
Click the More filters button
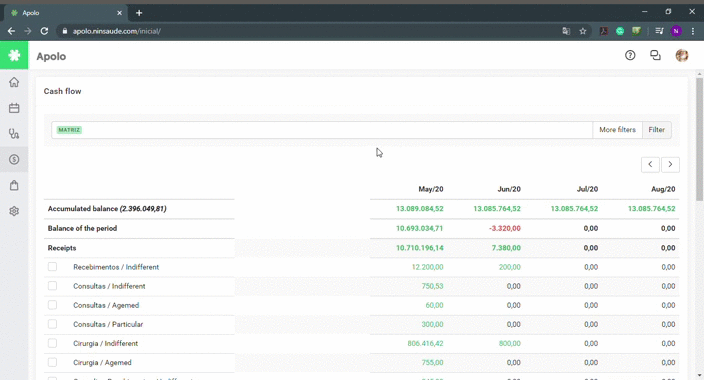coord(617,130)
